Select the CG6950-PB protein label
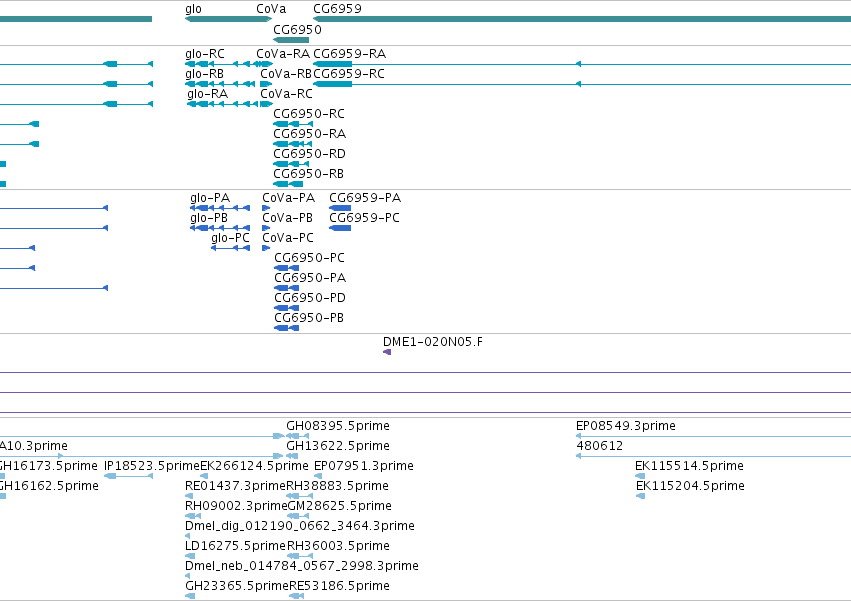The width and height of the screenshot is (851, 601). coord(309,319)
